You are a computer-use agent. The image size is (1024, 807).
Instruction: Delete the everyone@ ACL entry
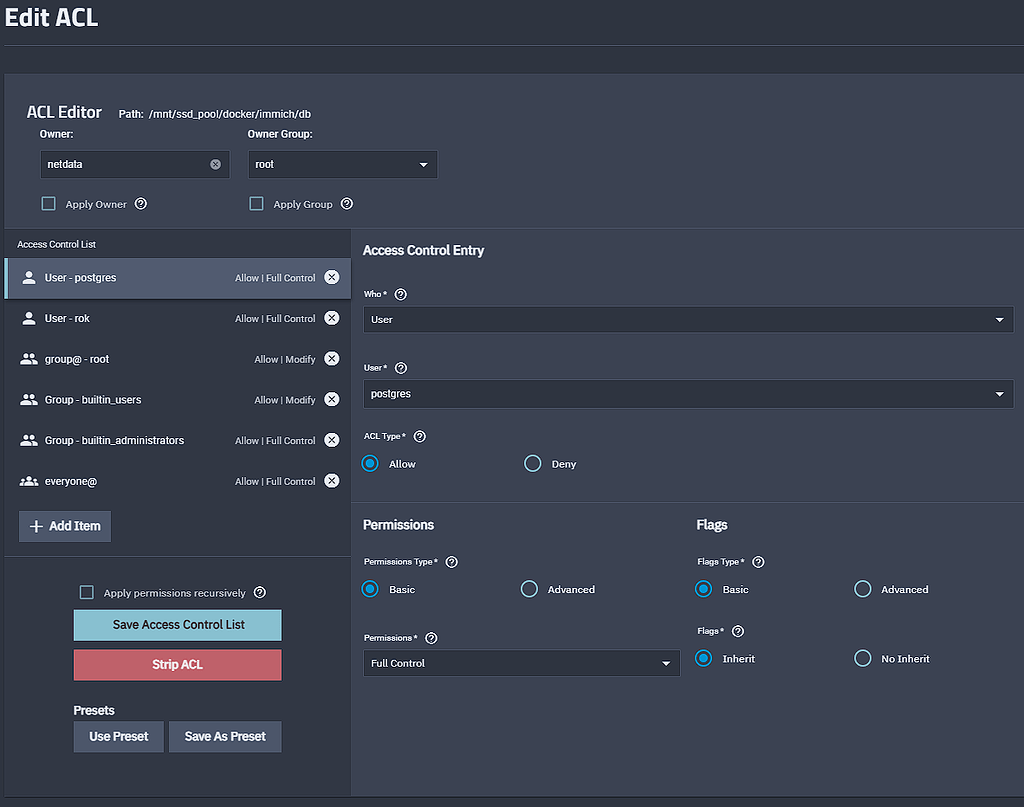[x=332, y=481]
